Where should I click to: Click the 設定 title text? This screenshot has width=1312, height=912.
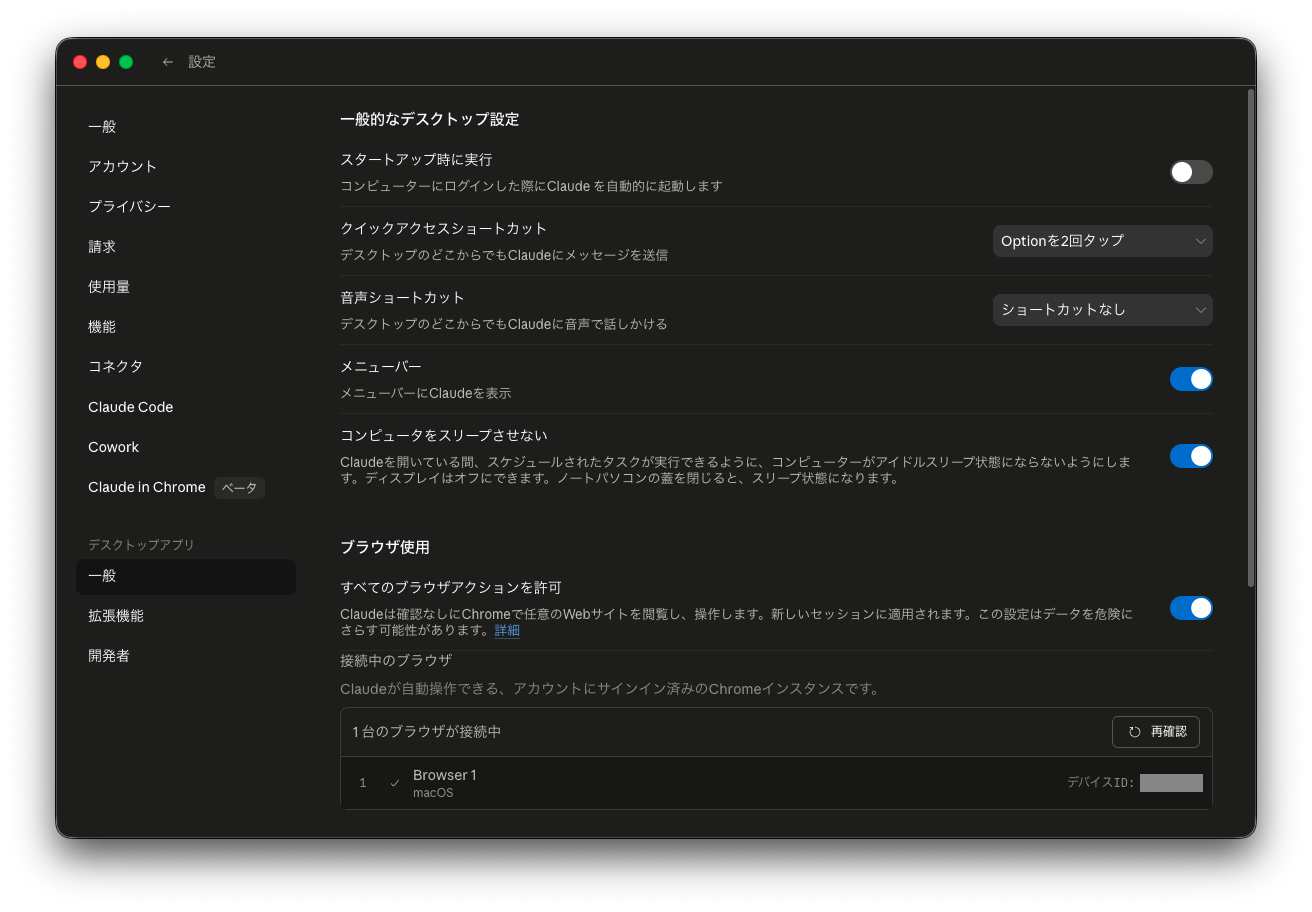pos(202,62)
